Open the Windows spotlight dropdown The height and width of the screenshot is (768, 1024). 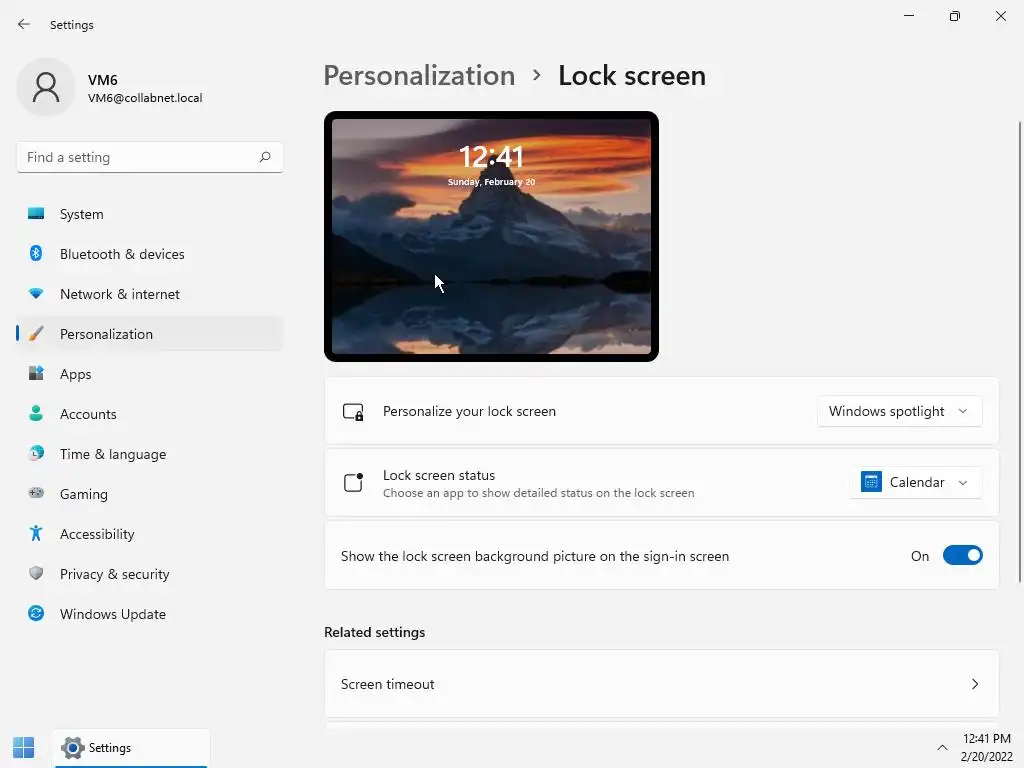(899, 411)
